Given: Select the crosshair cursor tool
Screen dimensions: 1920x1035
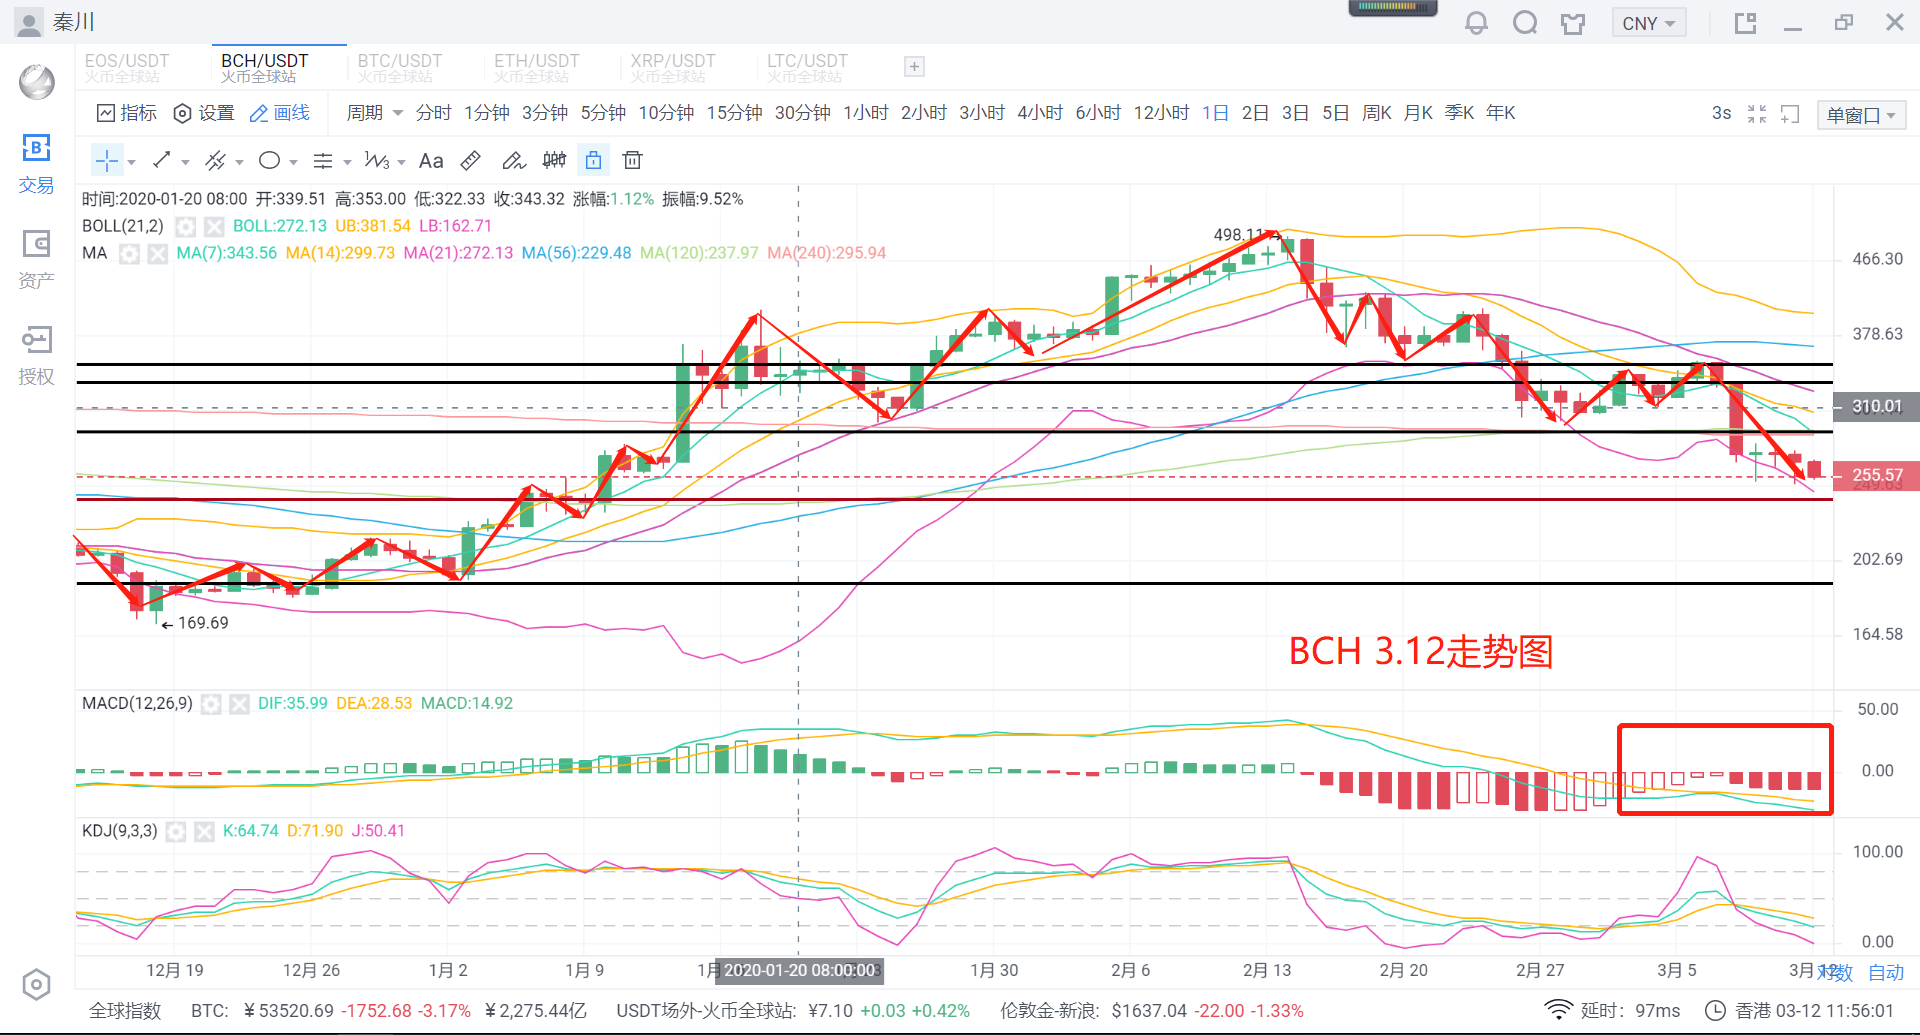Looking at the screenshot, I should [106, 161].
